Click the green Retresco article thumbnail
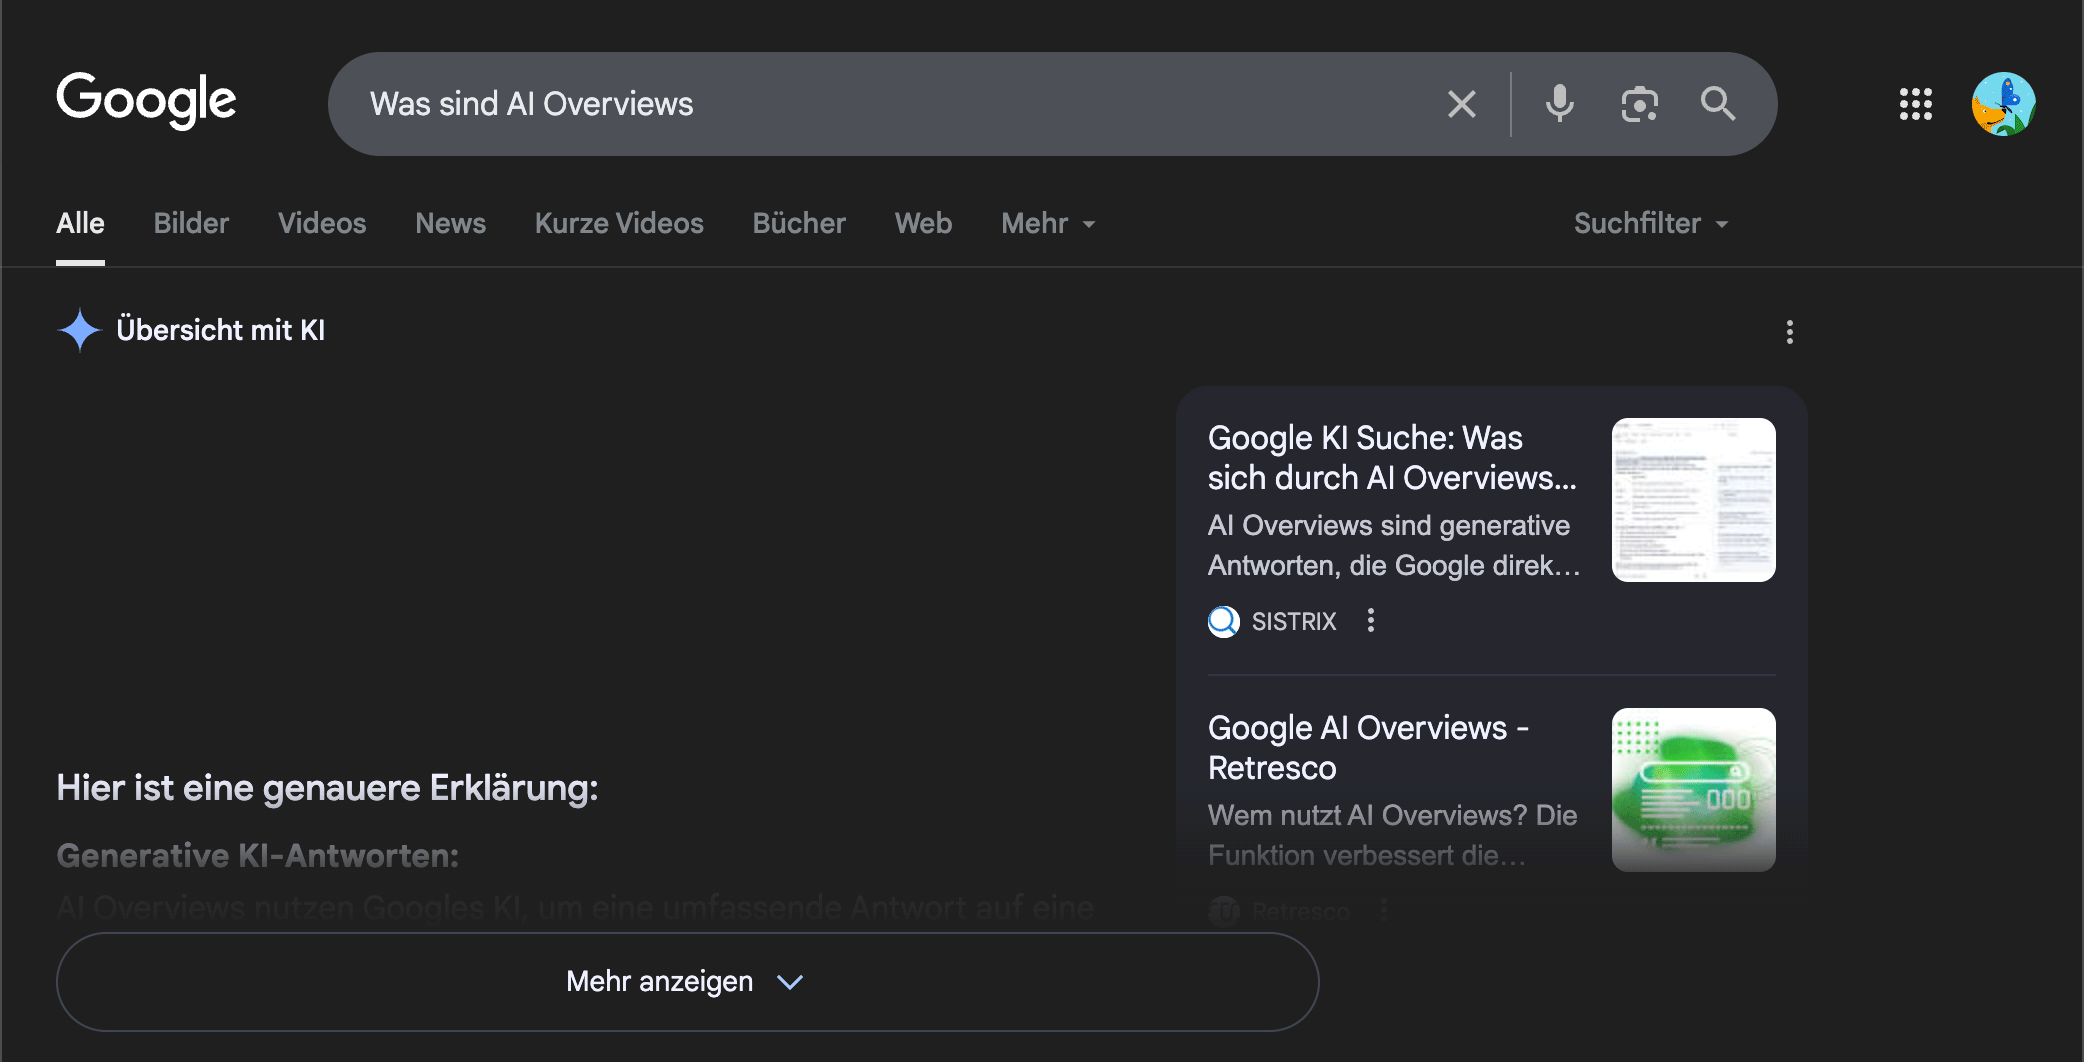Screen dimensions: 2084x1062 pos(1693,789)
